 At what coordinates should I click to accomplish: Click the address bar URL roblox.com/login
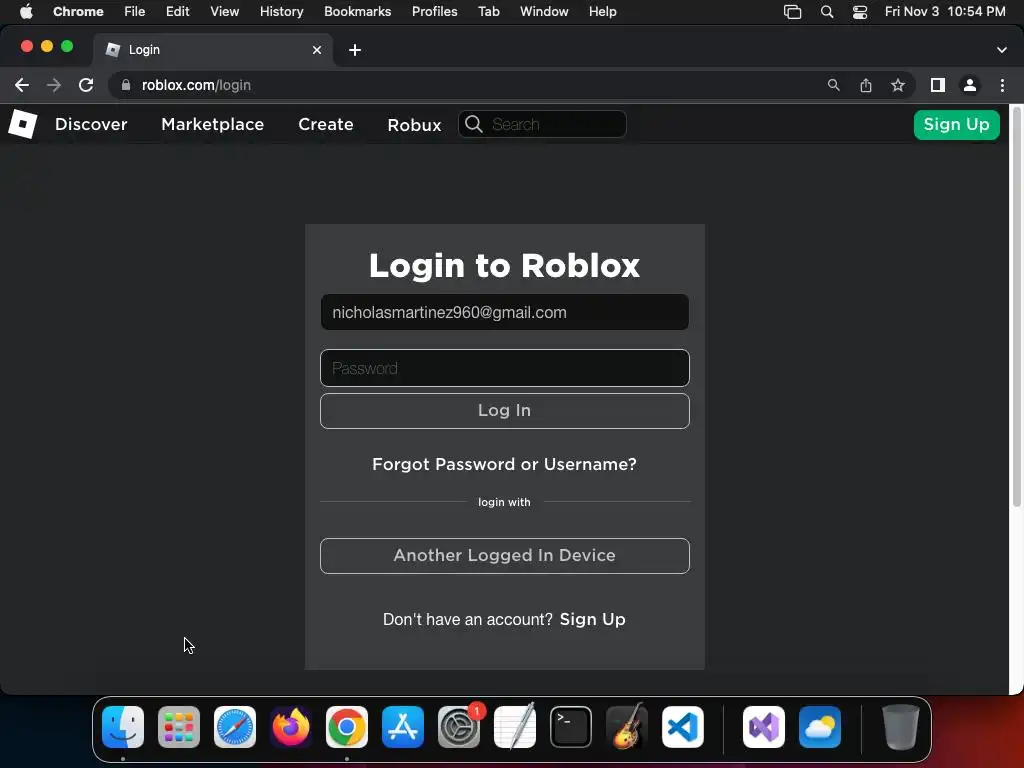pyautogui.click(x=196, y=85)
